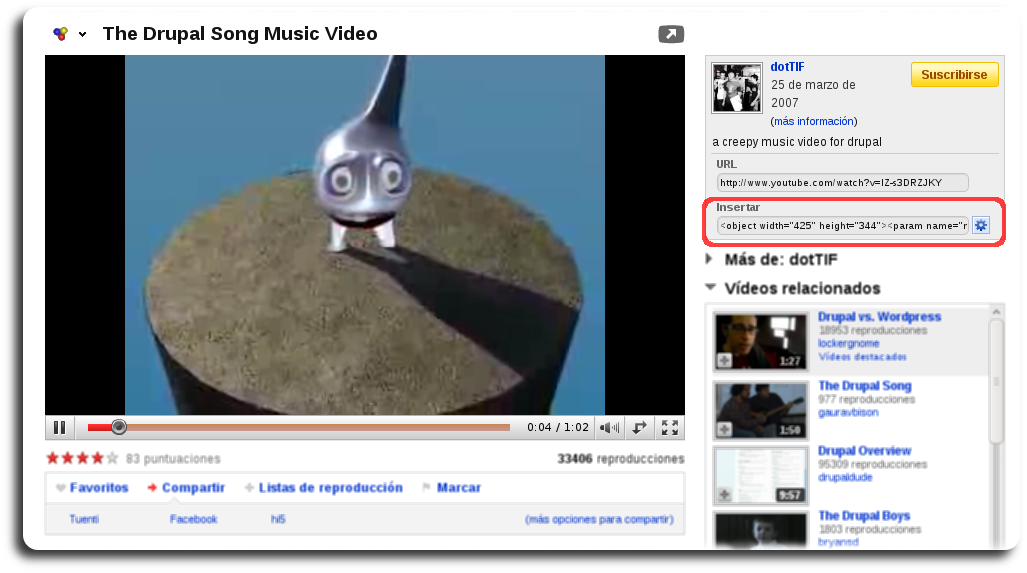Click the video URL text field

coord(842,183)
